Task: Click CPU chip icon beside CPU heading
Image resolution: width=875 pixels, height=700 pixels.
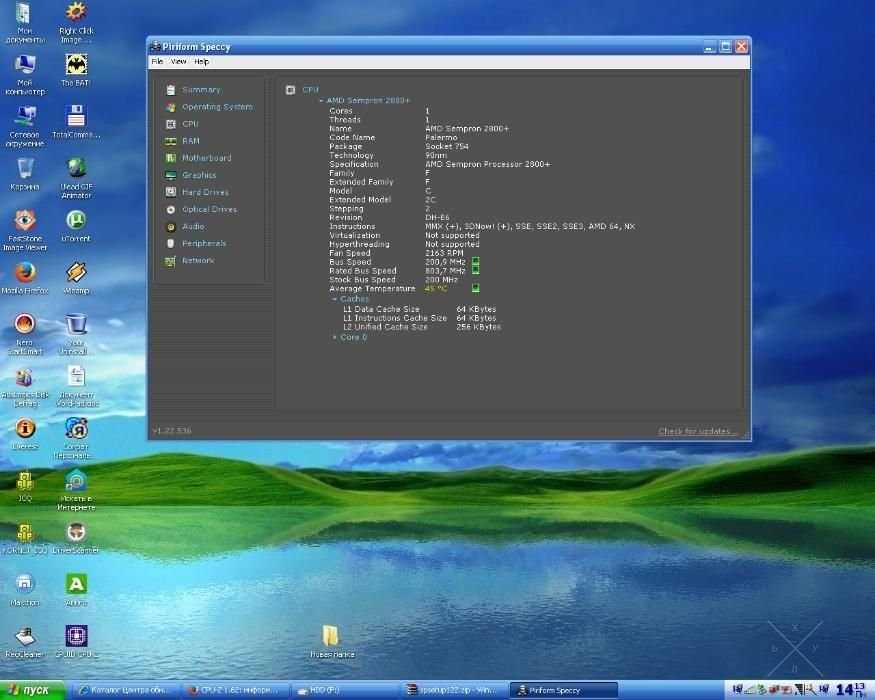Action: pyautogui.click(x=290, y=90)
